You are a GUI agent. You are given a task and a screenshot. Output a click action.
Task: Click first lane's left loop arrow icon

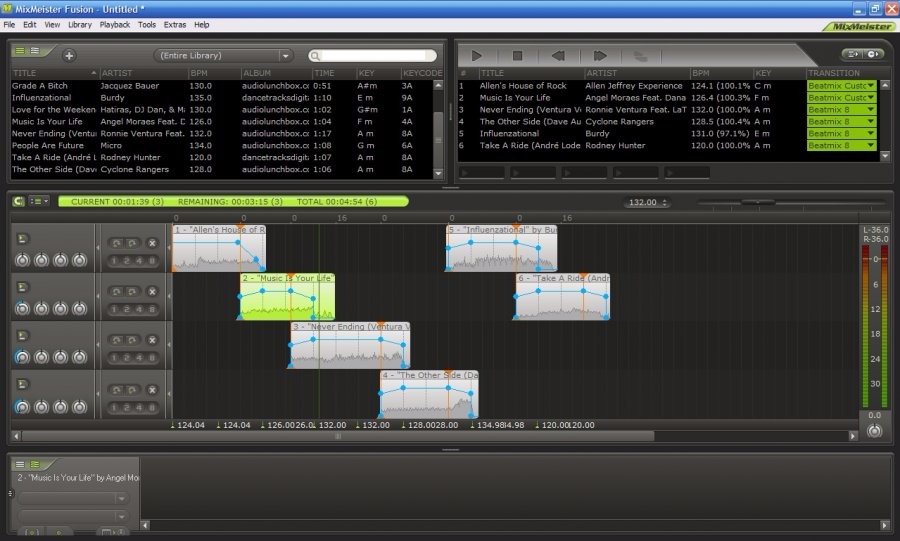117,243
